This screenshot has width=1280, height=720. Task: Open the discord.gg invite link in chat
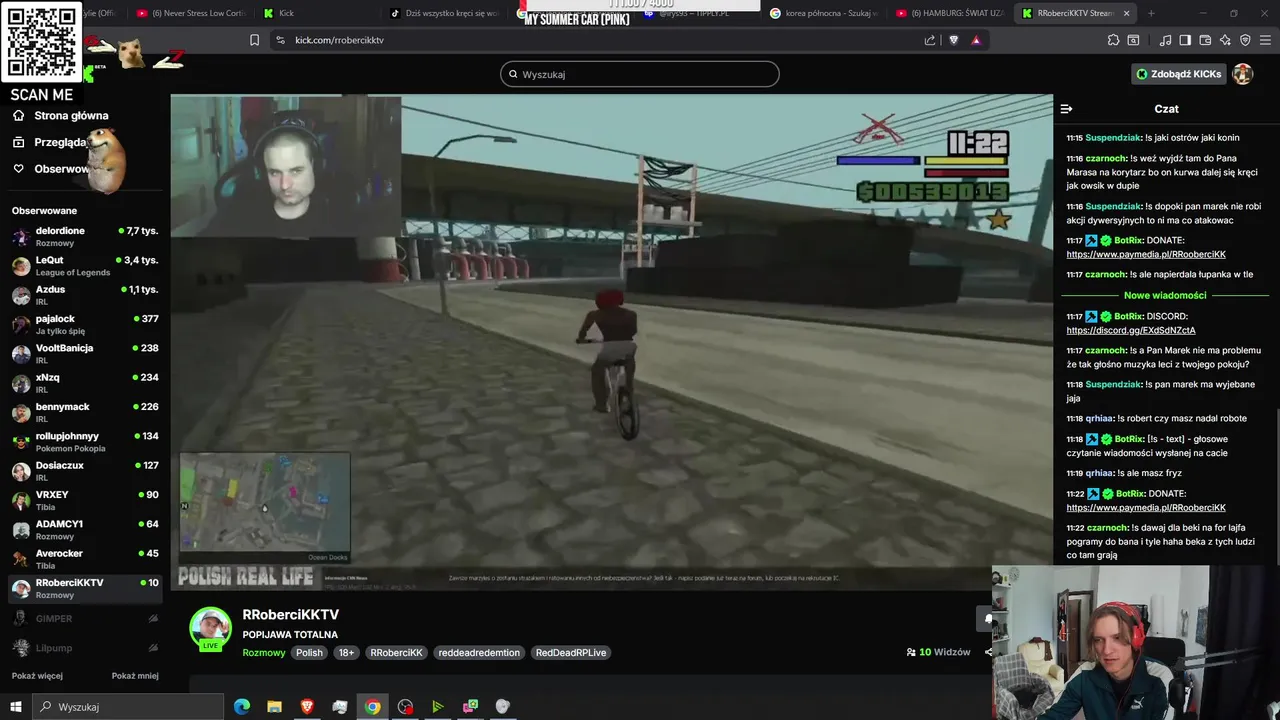[1131, 330]
